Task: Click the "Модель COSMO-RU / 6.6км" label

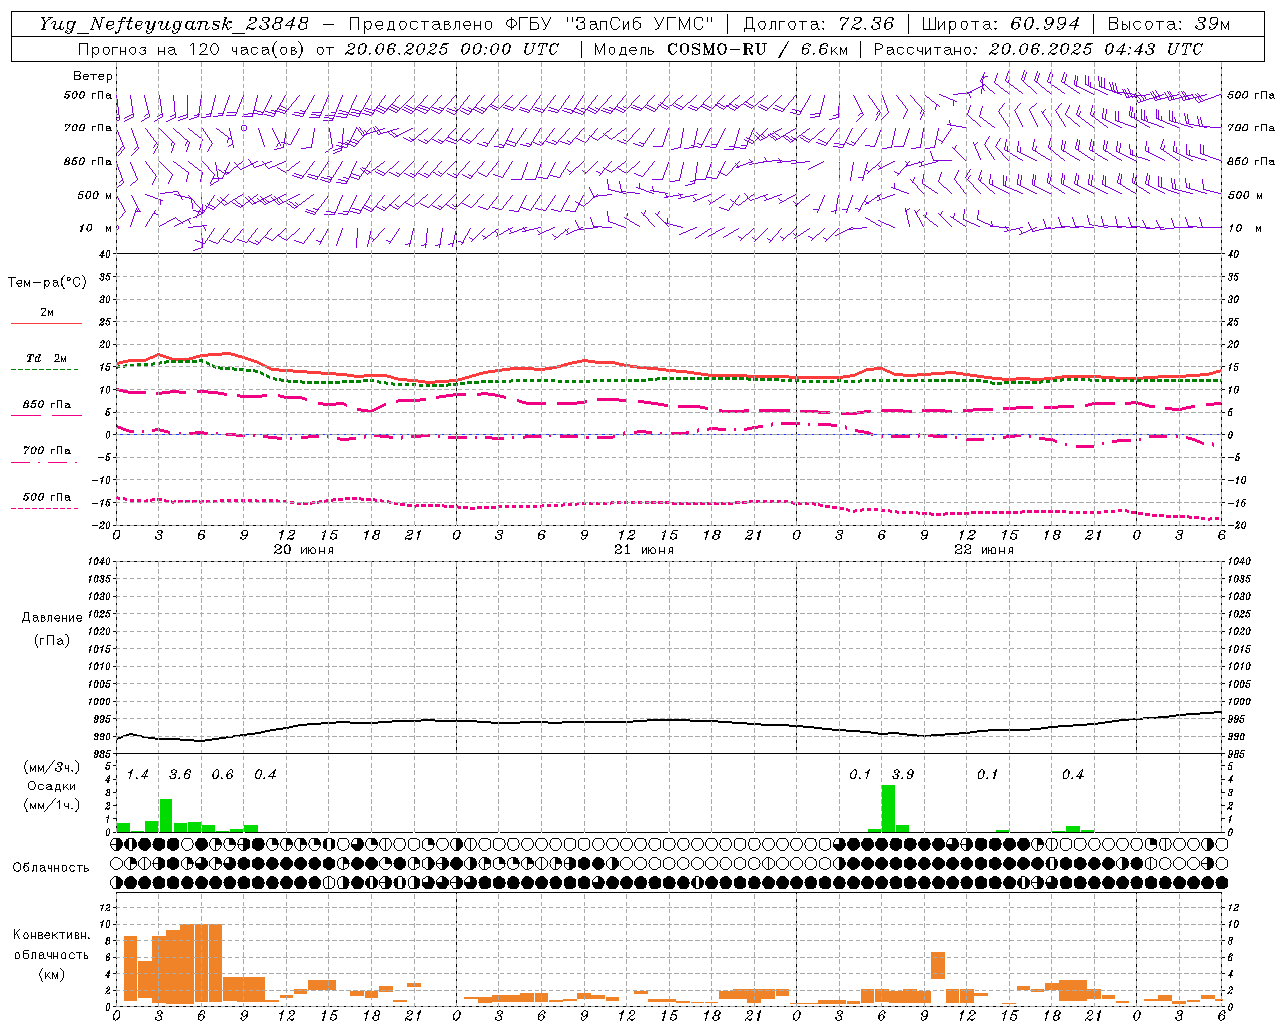Action: 720,49
